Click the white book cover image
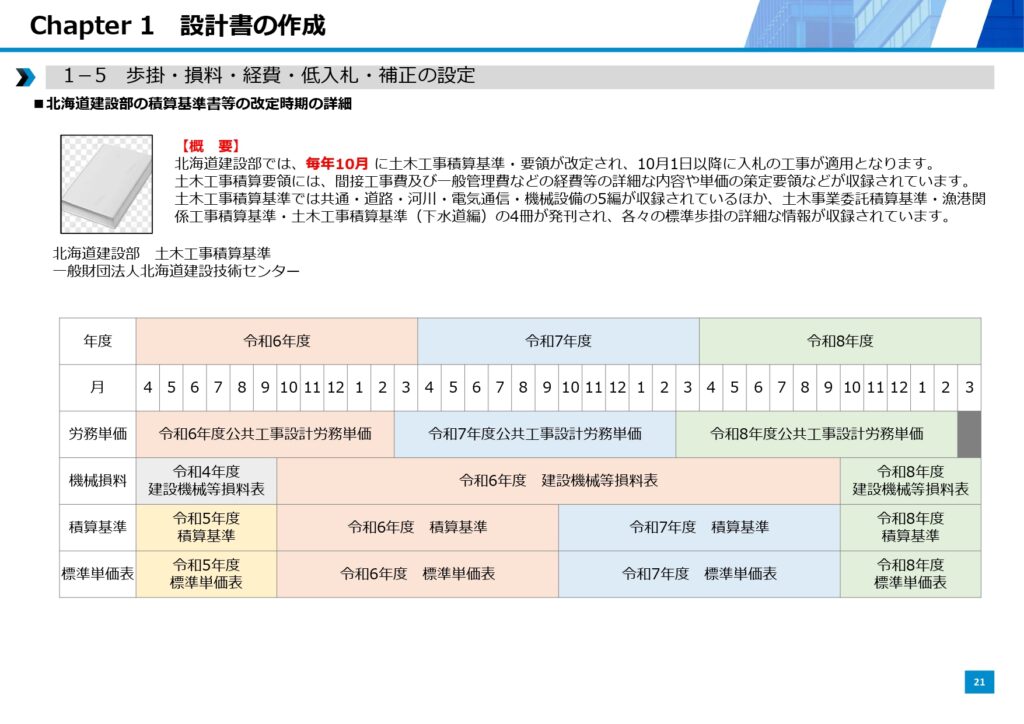The width and height of the screenshot is (1024, 724). 106,184
